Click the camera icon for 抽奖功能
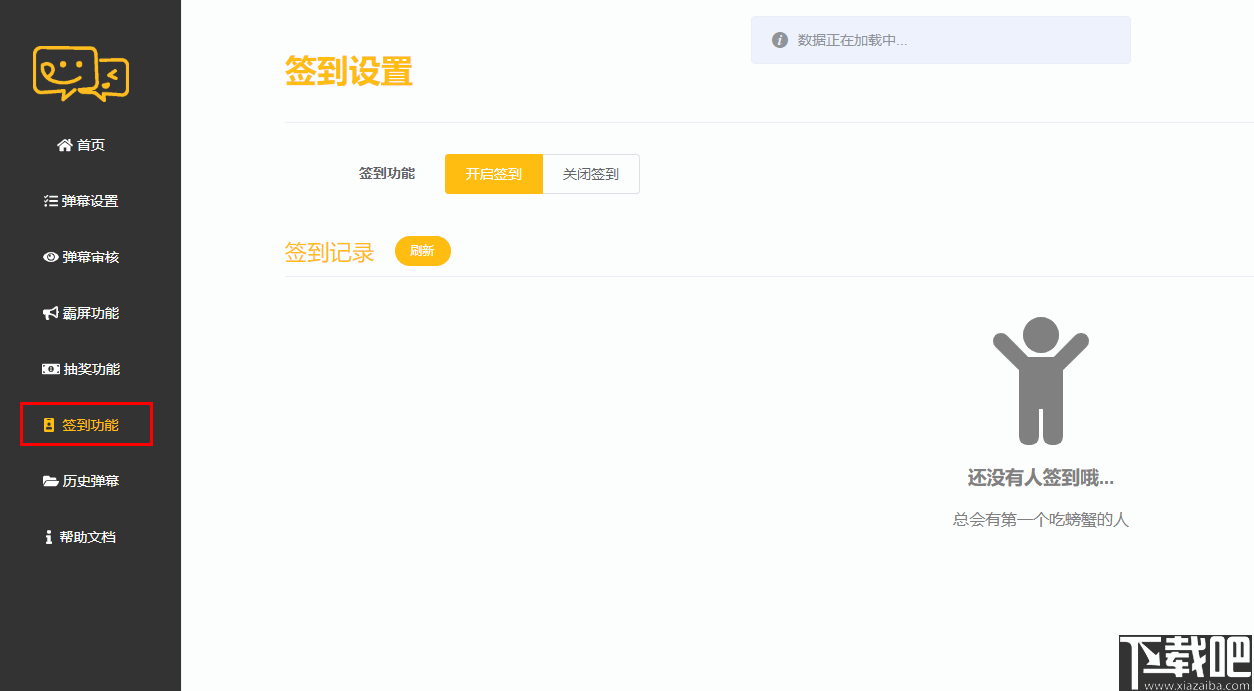This screenshot has width=1254, height=691. [50, 368]
